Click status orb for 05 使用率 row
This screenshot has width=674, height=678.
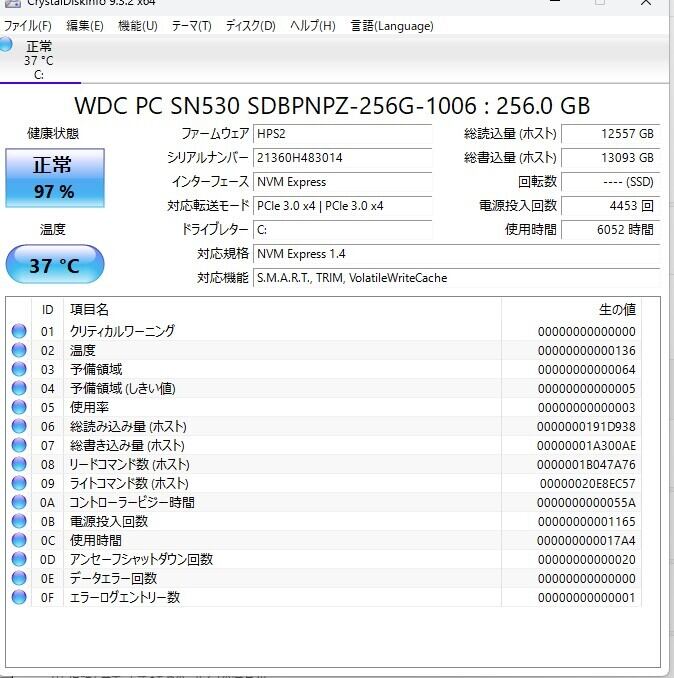[x=19, y=407]
